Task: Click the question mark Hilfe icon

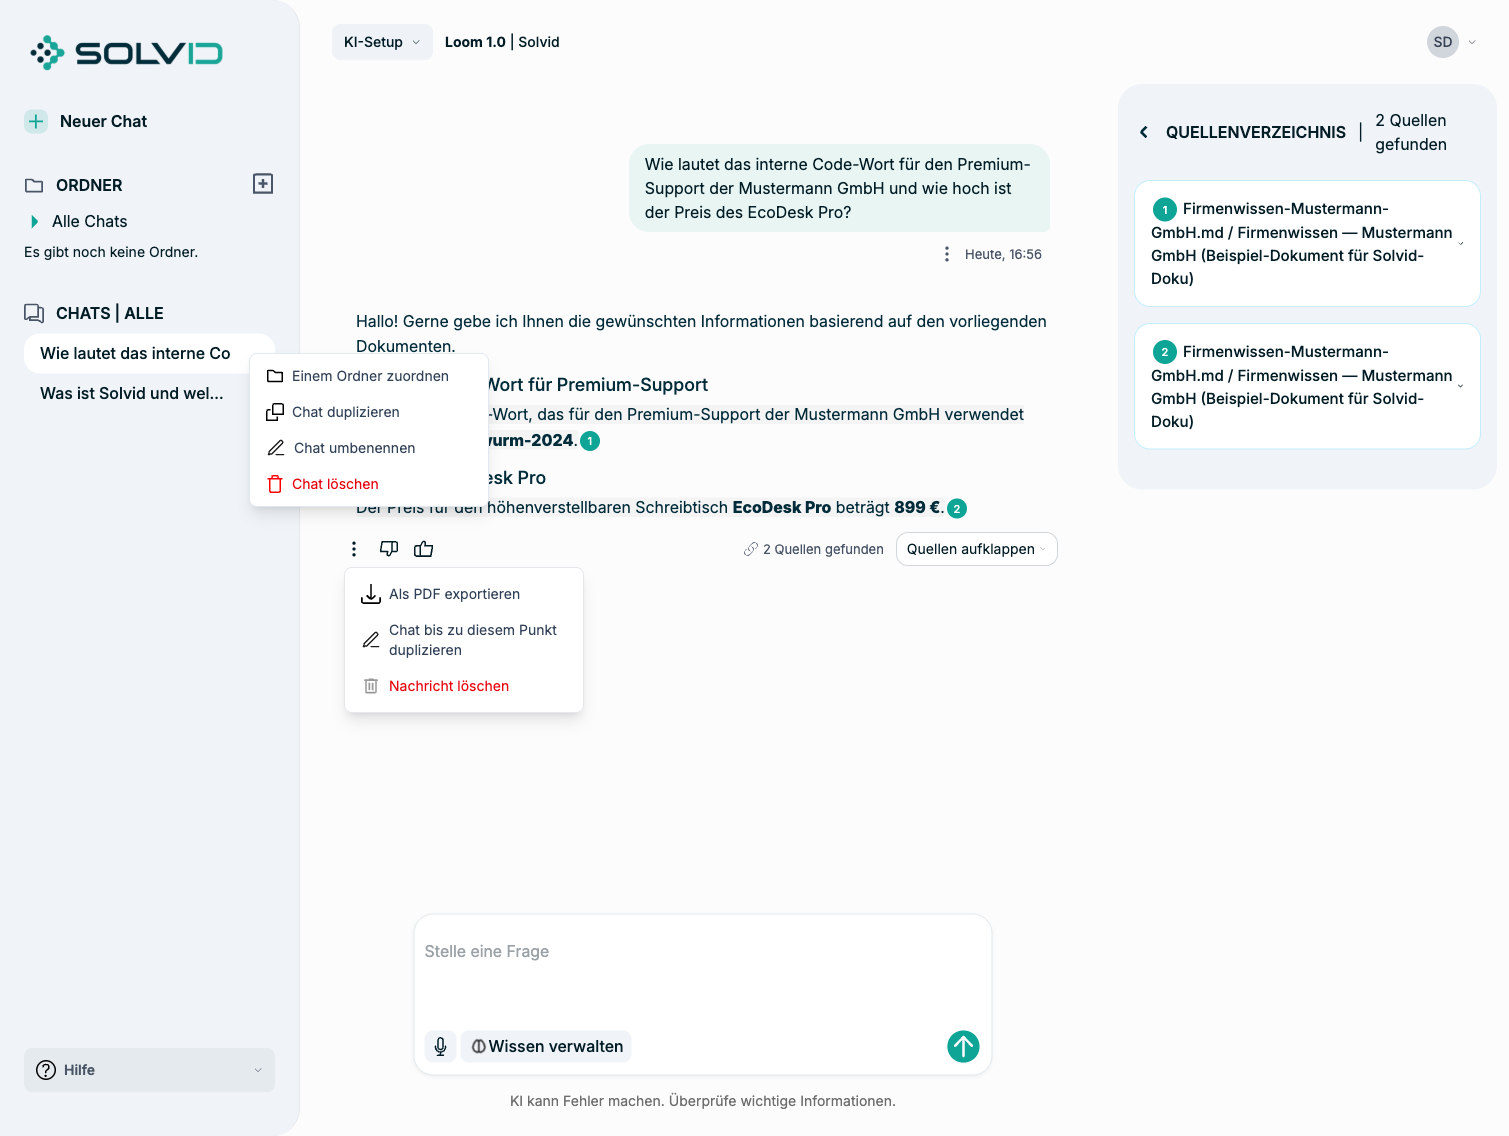Action: [46, 1070]
